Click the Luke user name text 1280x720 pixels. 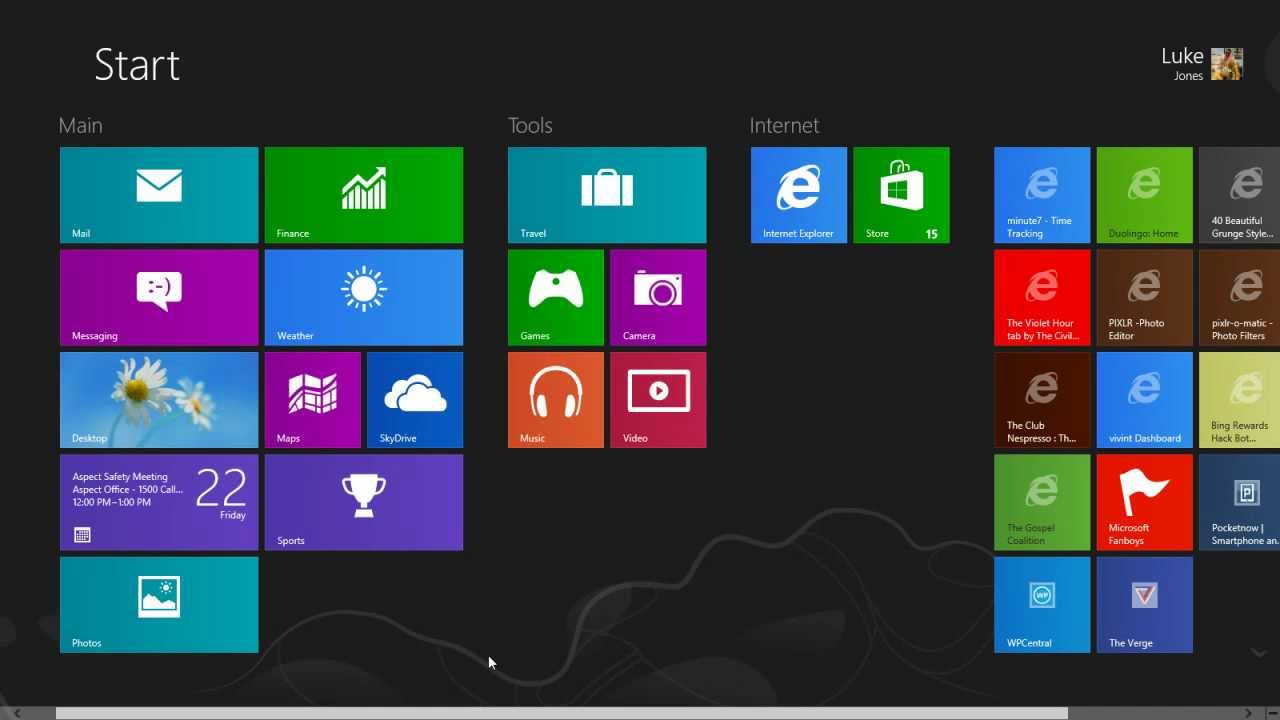point(1182,56)
